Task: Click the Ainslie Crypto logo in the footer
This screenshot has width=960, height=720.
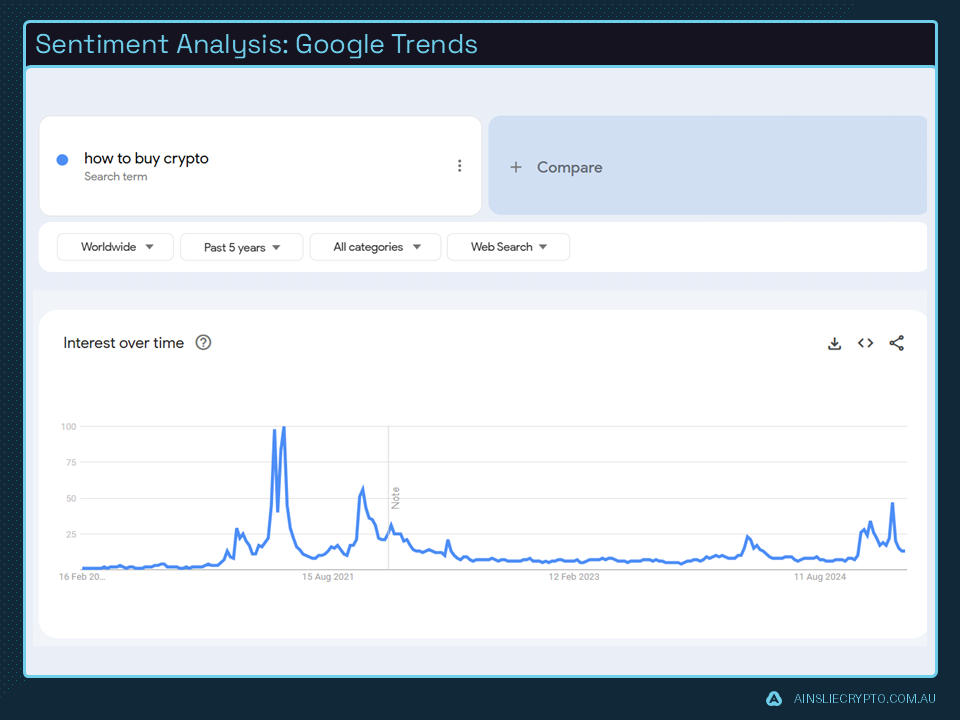Action: 773,698
